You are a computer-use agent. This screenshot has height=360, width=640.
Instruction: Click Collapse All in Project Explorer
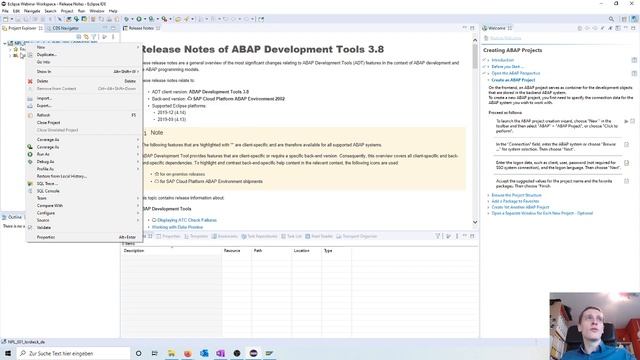79,37
